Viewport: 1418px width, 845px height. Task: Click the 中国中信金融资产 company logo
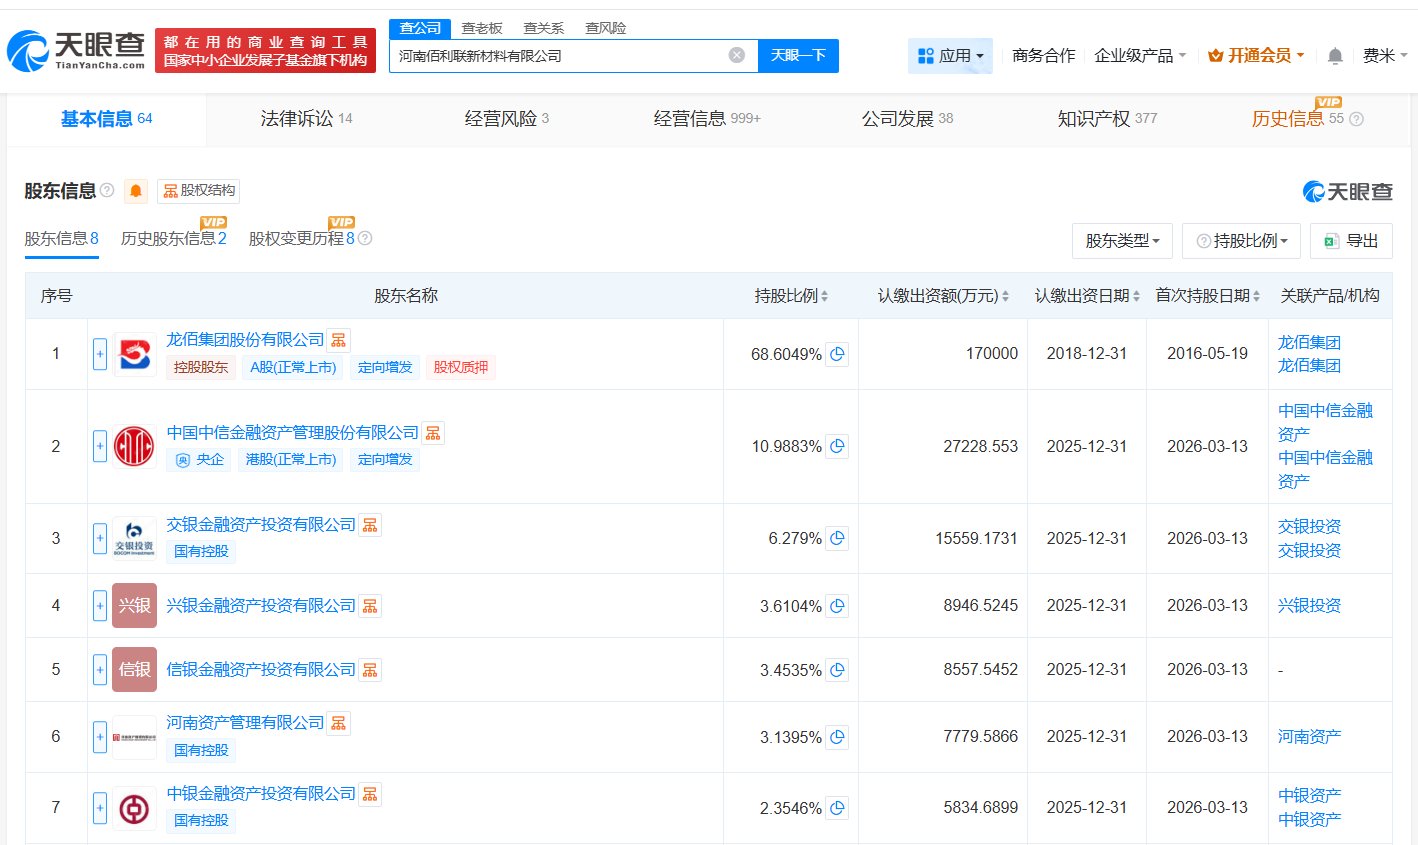pyautogui.click(x=134, y=446)
